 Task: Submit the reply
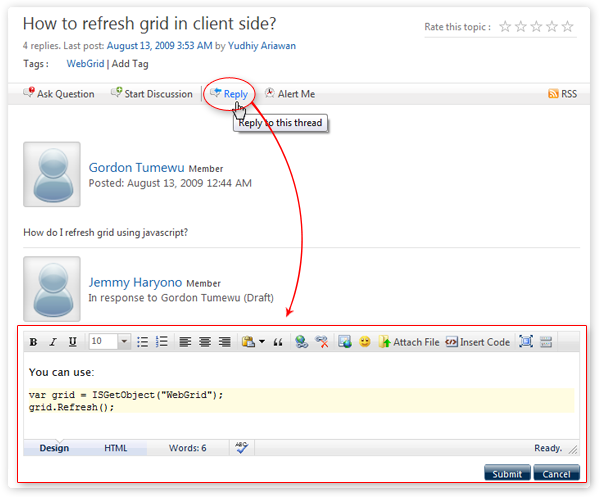click(507, 473)
